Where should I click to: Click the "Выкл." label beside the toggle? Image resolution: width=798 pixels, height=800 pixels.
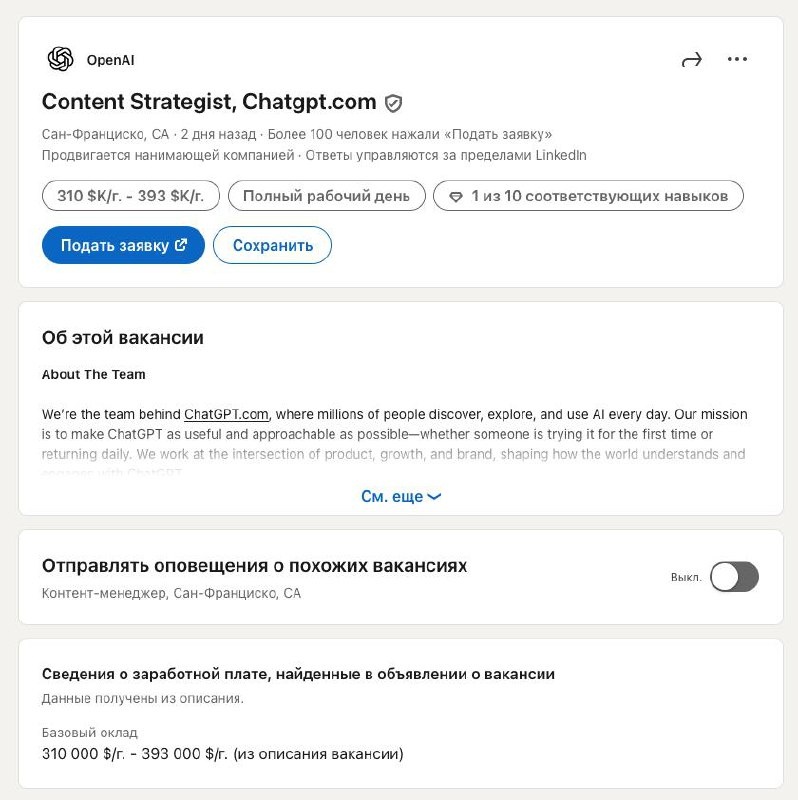point(686,578)
